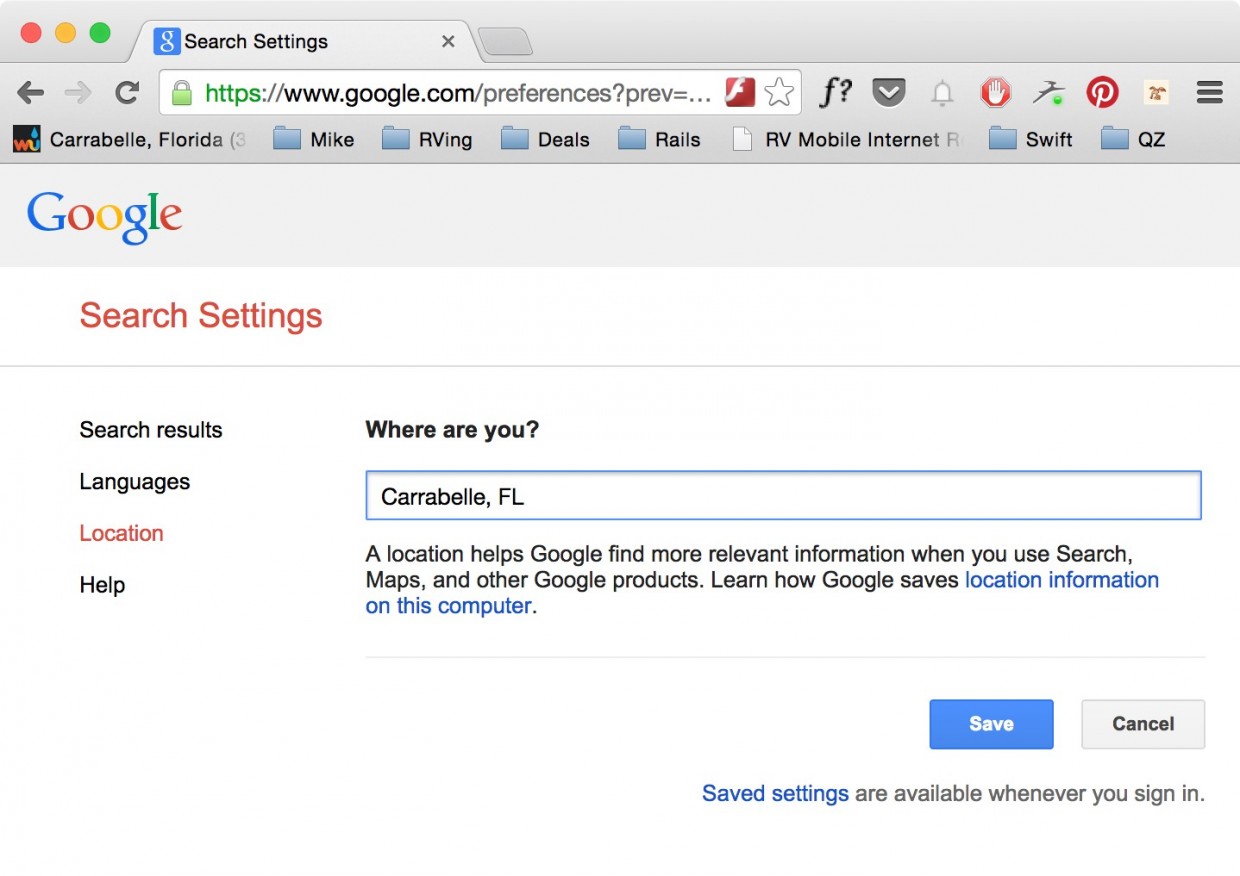Open the f? font finder extension
The height and width of the screenshot is (876, 1240).
click(x=835, y=93)
